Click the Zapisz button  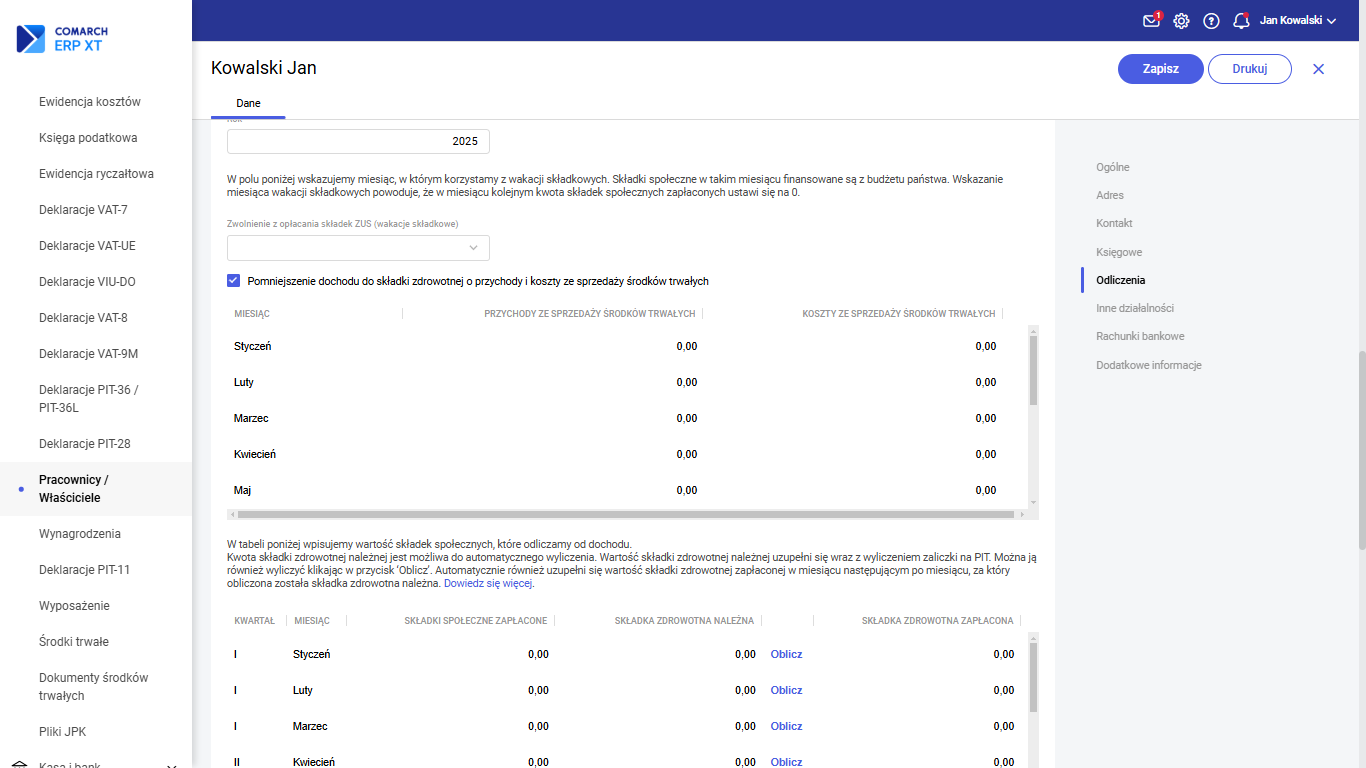tap(1160, 69)
